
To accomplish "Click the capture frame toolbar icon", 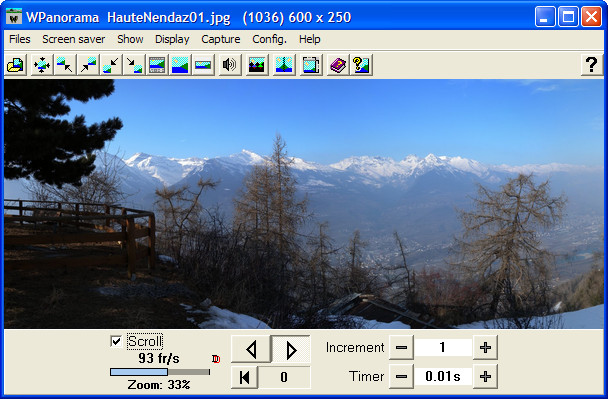I will [x=311, y=65].
